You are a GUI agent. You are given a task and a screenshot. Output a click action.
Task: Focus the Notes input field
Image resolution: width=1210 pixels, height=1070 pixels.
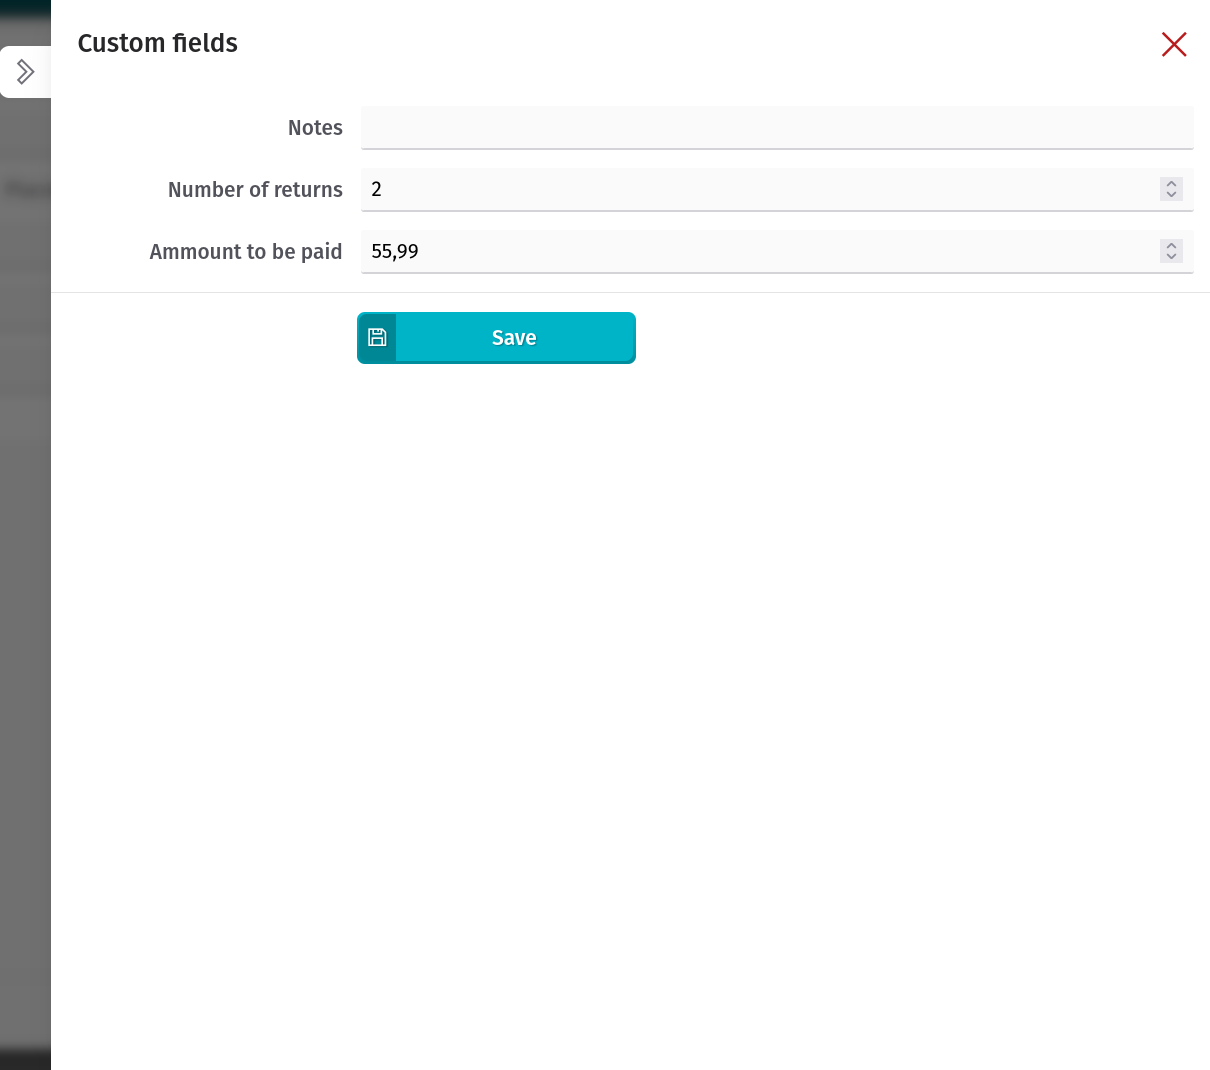pyautogui.click(x=777, y=128)
